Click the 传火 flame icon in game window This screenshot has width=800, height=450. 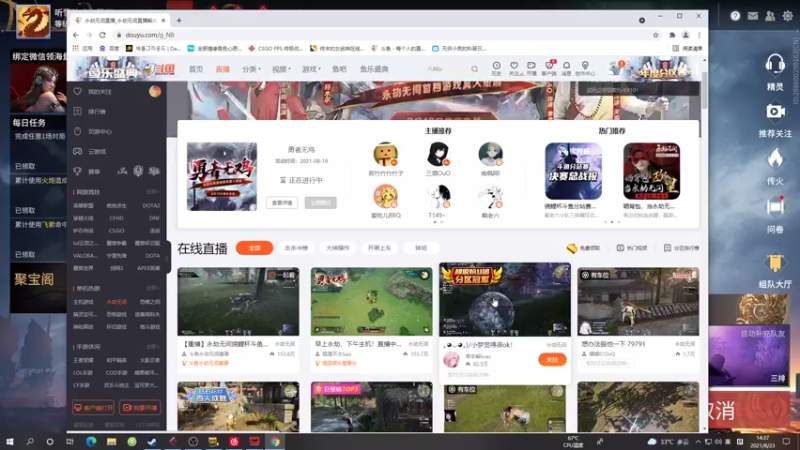click(775, 159)
